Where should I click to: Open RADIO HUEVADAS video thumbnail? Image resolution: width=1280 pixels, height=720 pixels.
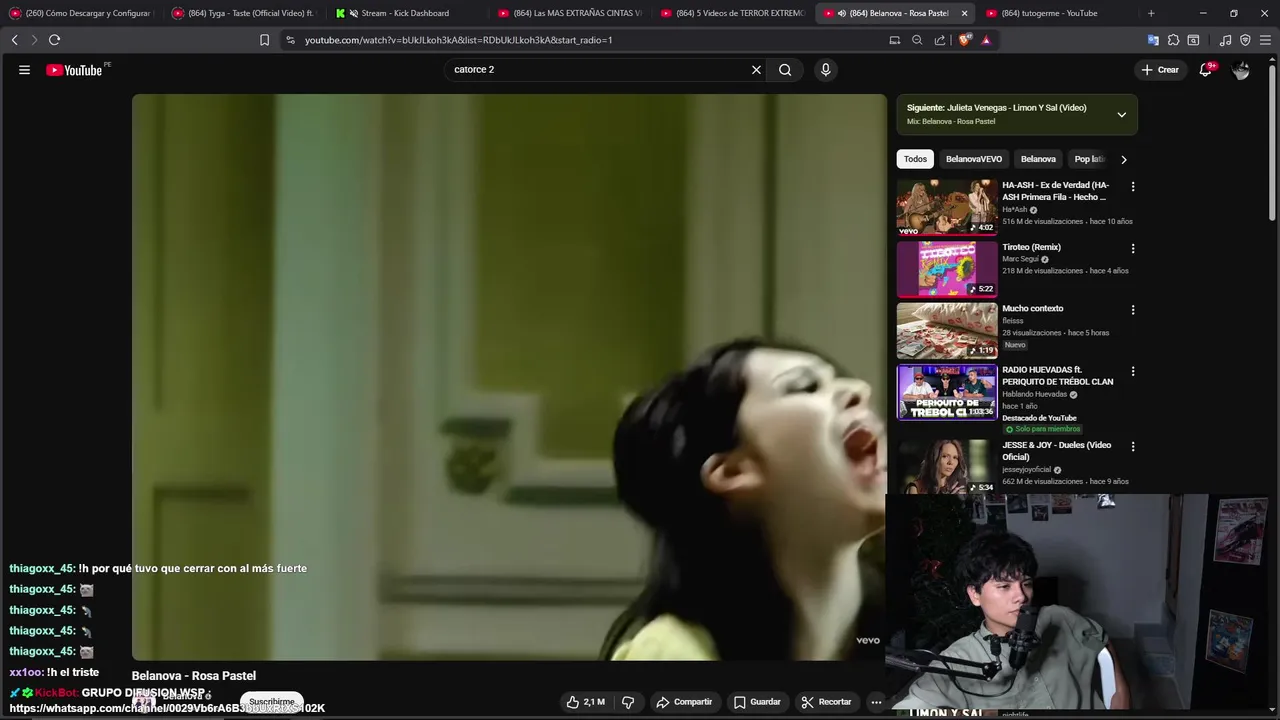tap(946, 392)
